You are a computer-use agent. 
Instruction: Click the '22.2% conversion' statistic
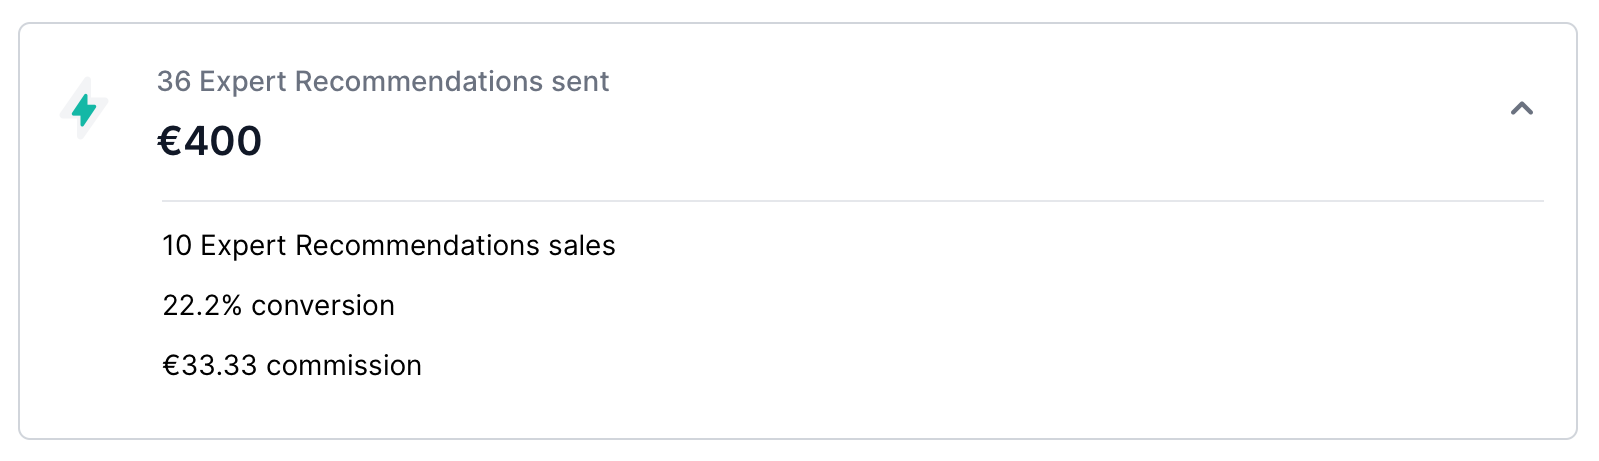[279, 305]
